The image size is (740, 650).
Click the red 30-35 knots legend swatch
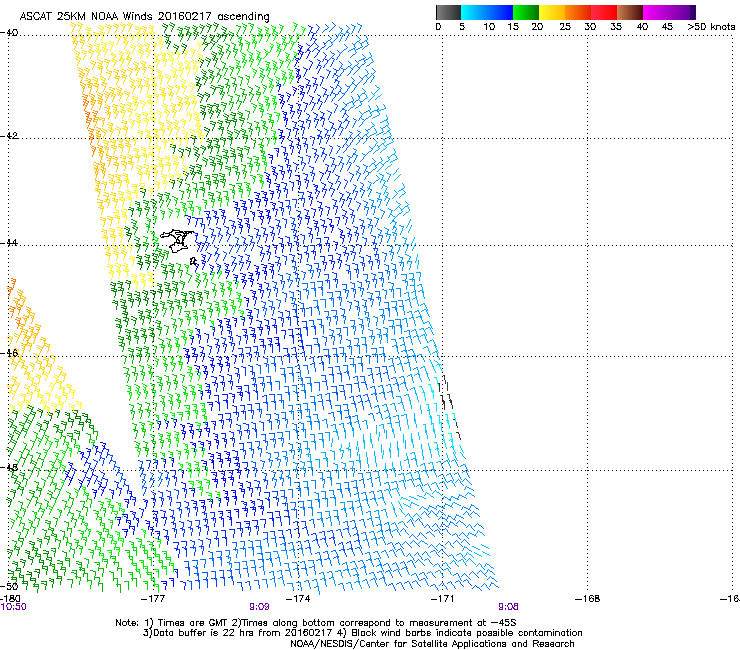pyautogui.click(x=604, y=12)
